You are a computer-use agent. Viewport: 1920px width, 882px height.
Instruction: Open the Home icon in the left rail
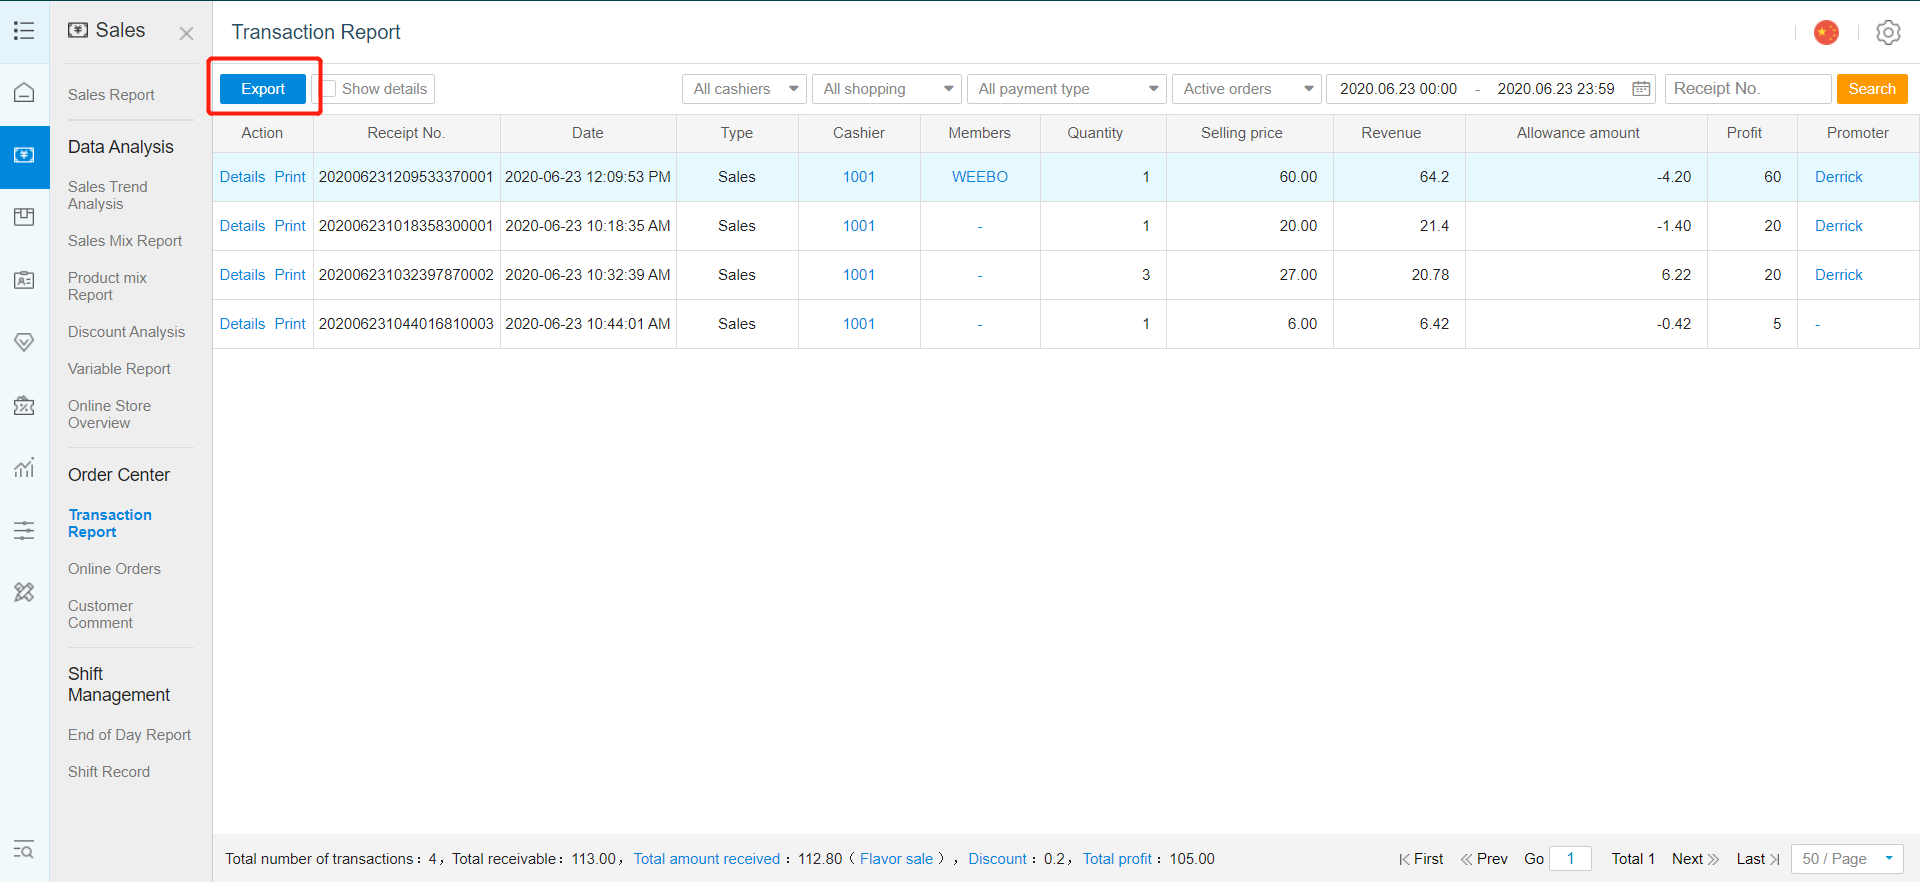tap(24, 93)
